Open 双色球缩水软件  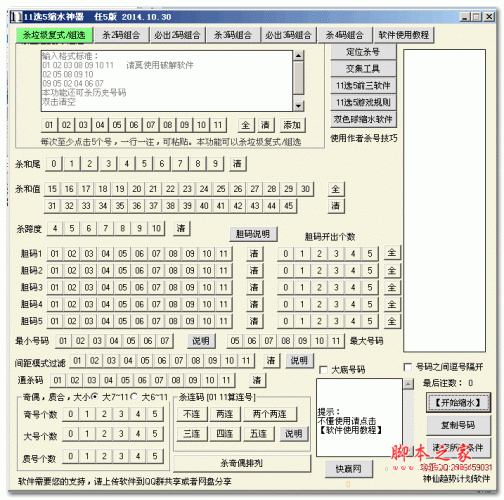click(363, 119)
